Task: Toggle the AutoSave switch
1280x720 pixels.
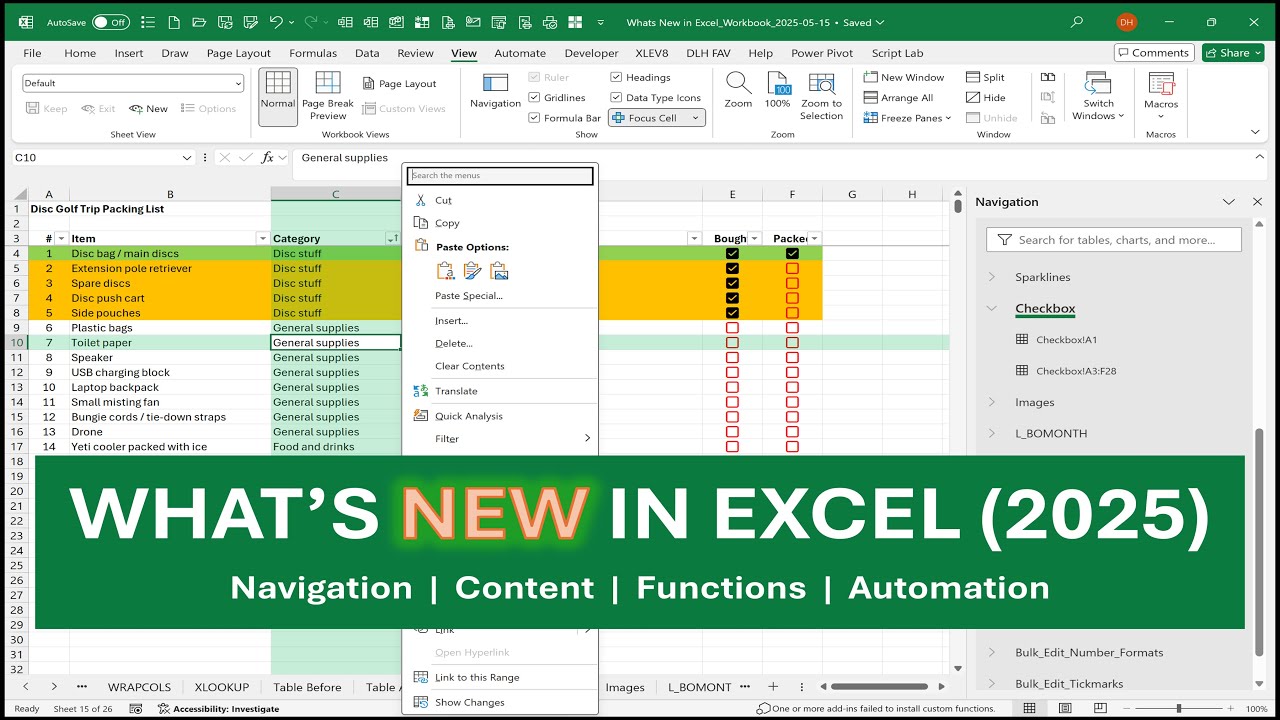Action: coord(111,22)
